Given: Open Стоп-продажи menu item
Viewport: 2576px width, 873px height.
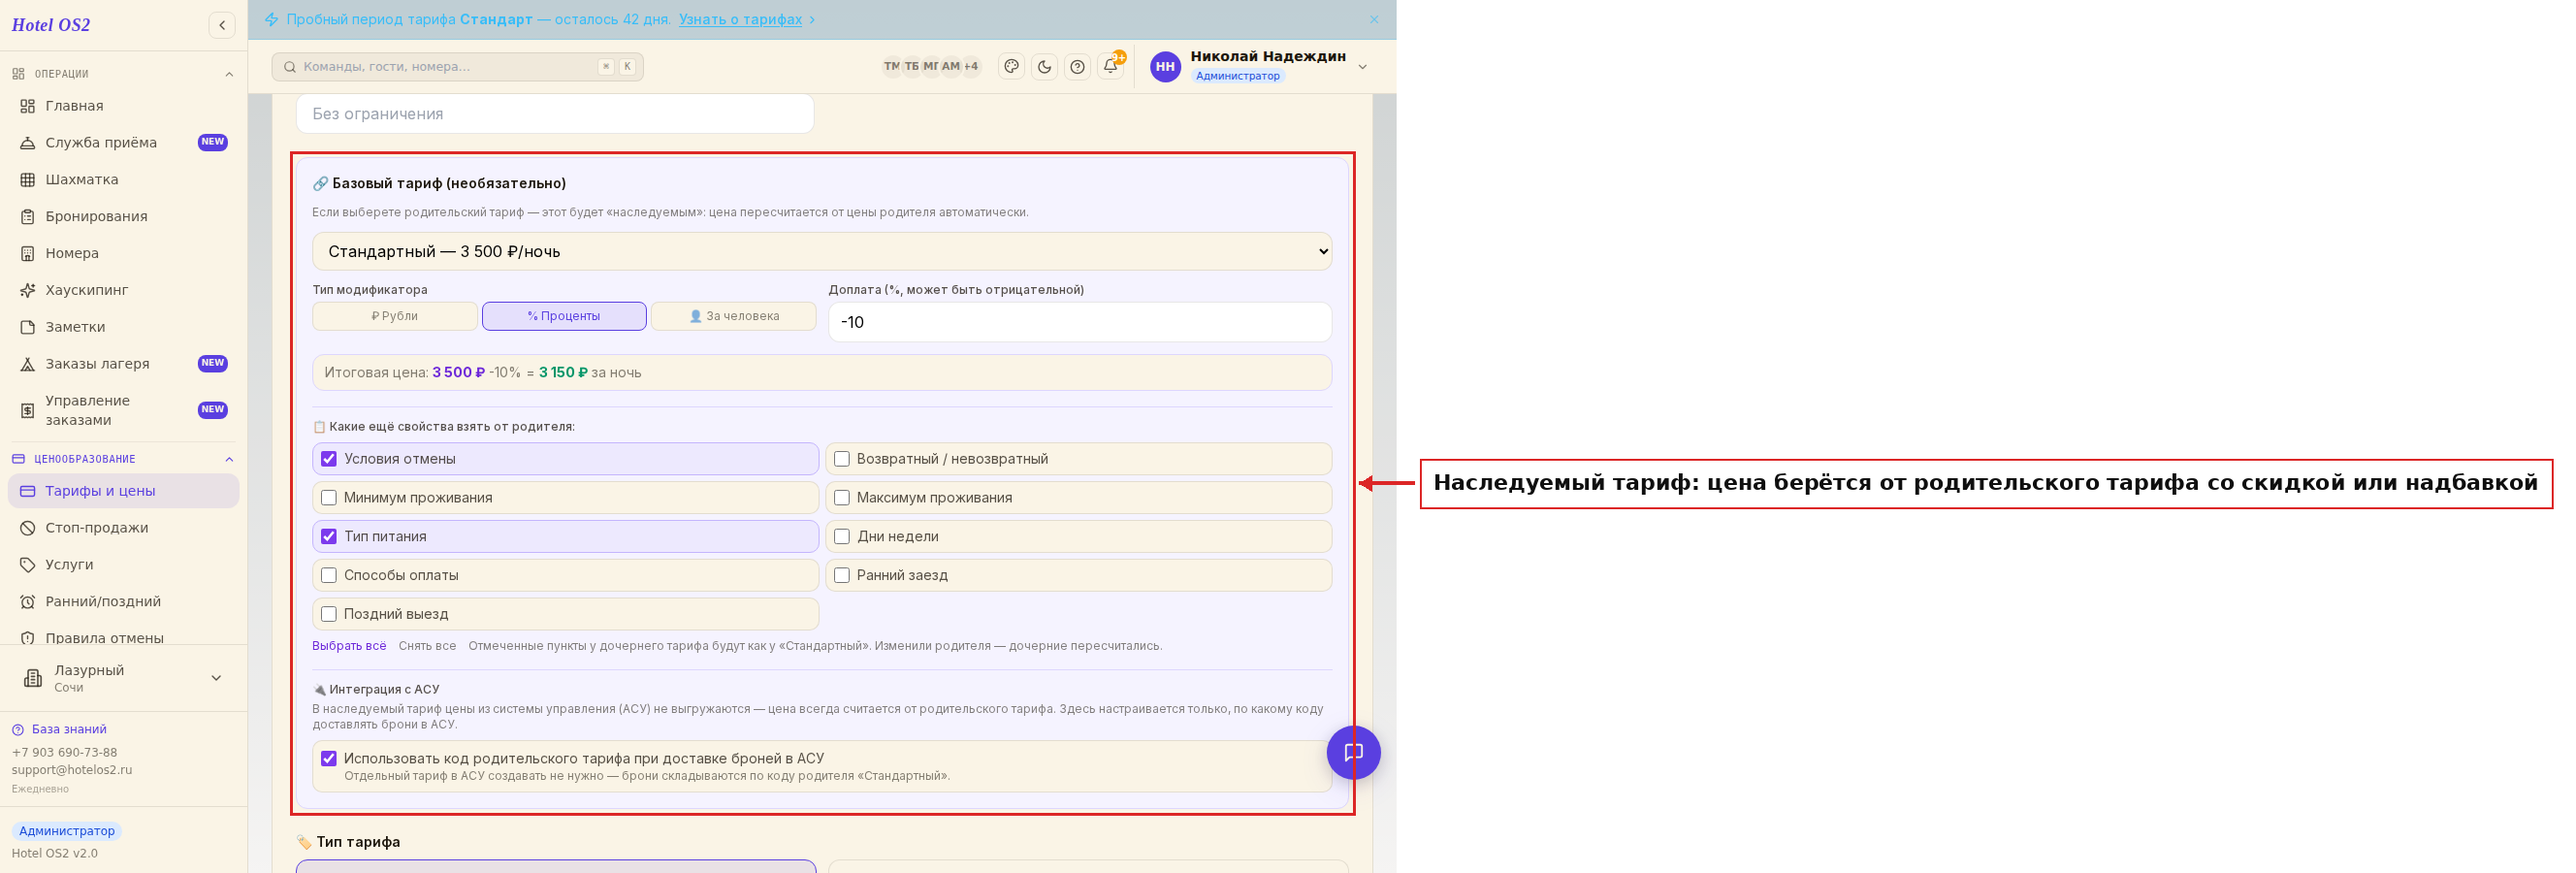Looking at the screenshot, I should pos(123,528).
